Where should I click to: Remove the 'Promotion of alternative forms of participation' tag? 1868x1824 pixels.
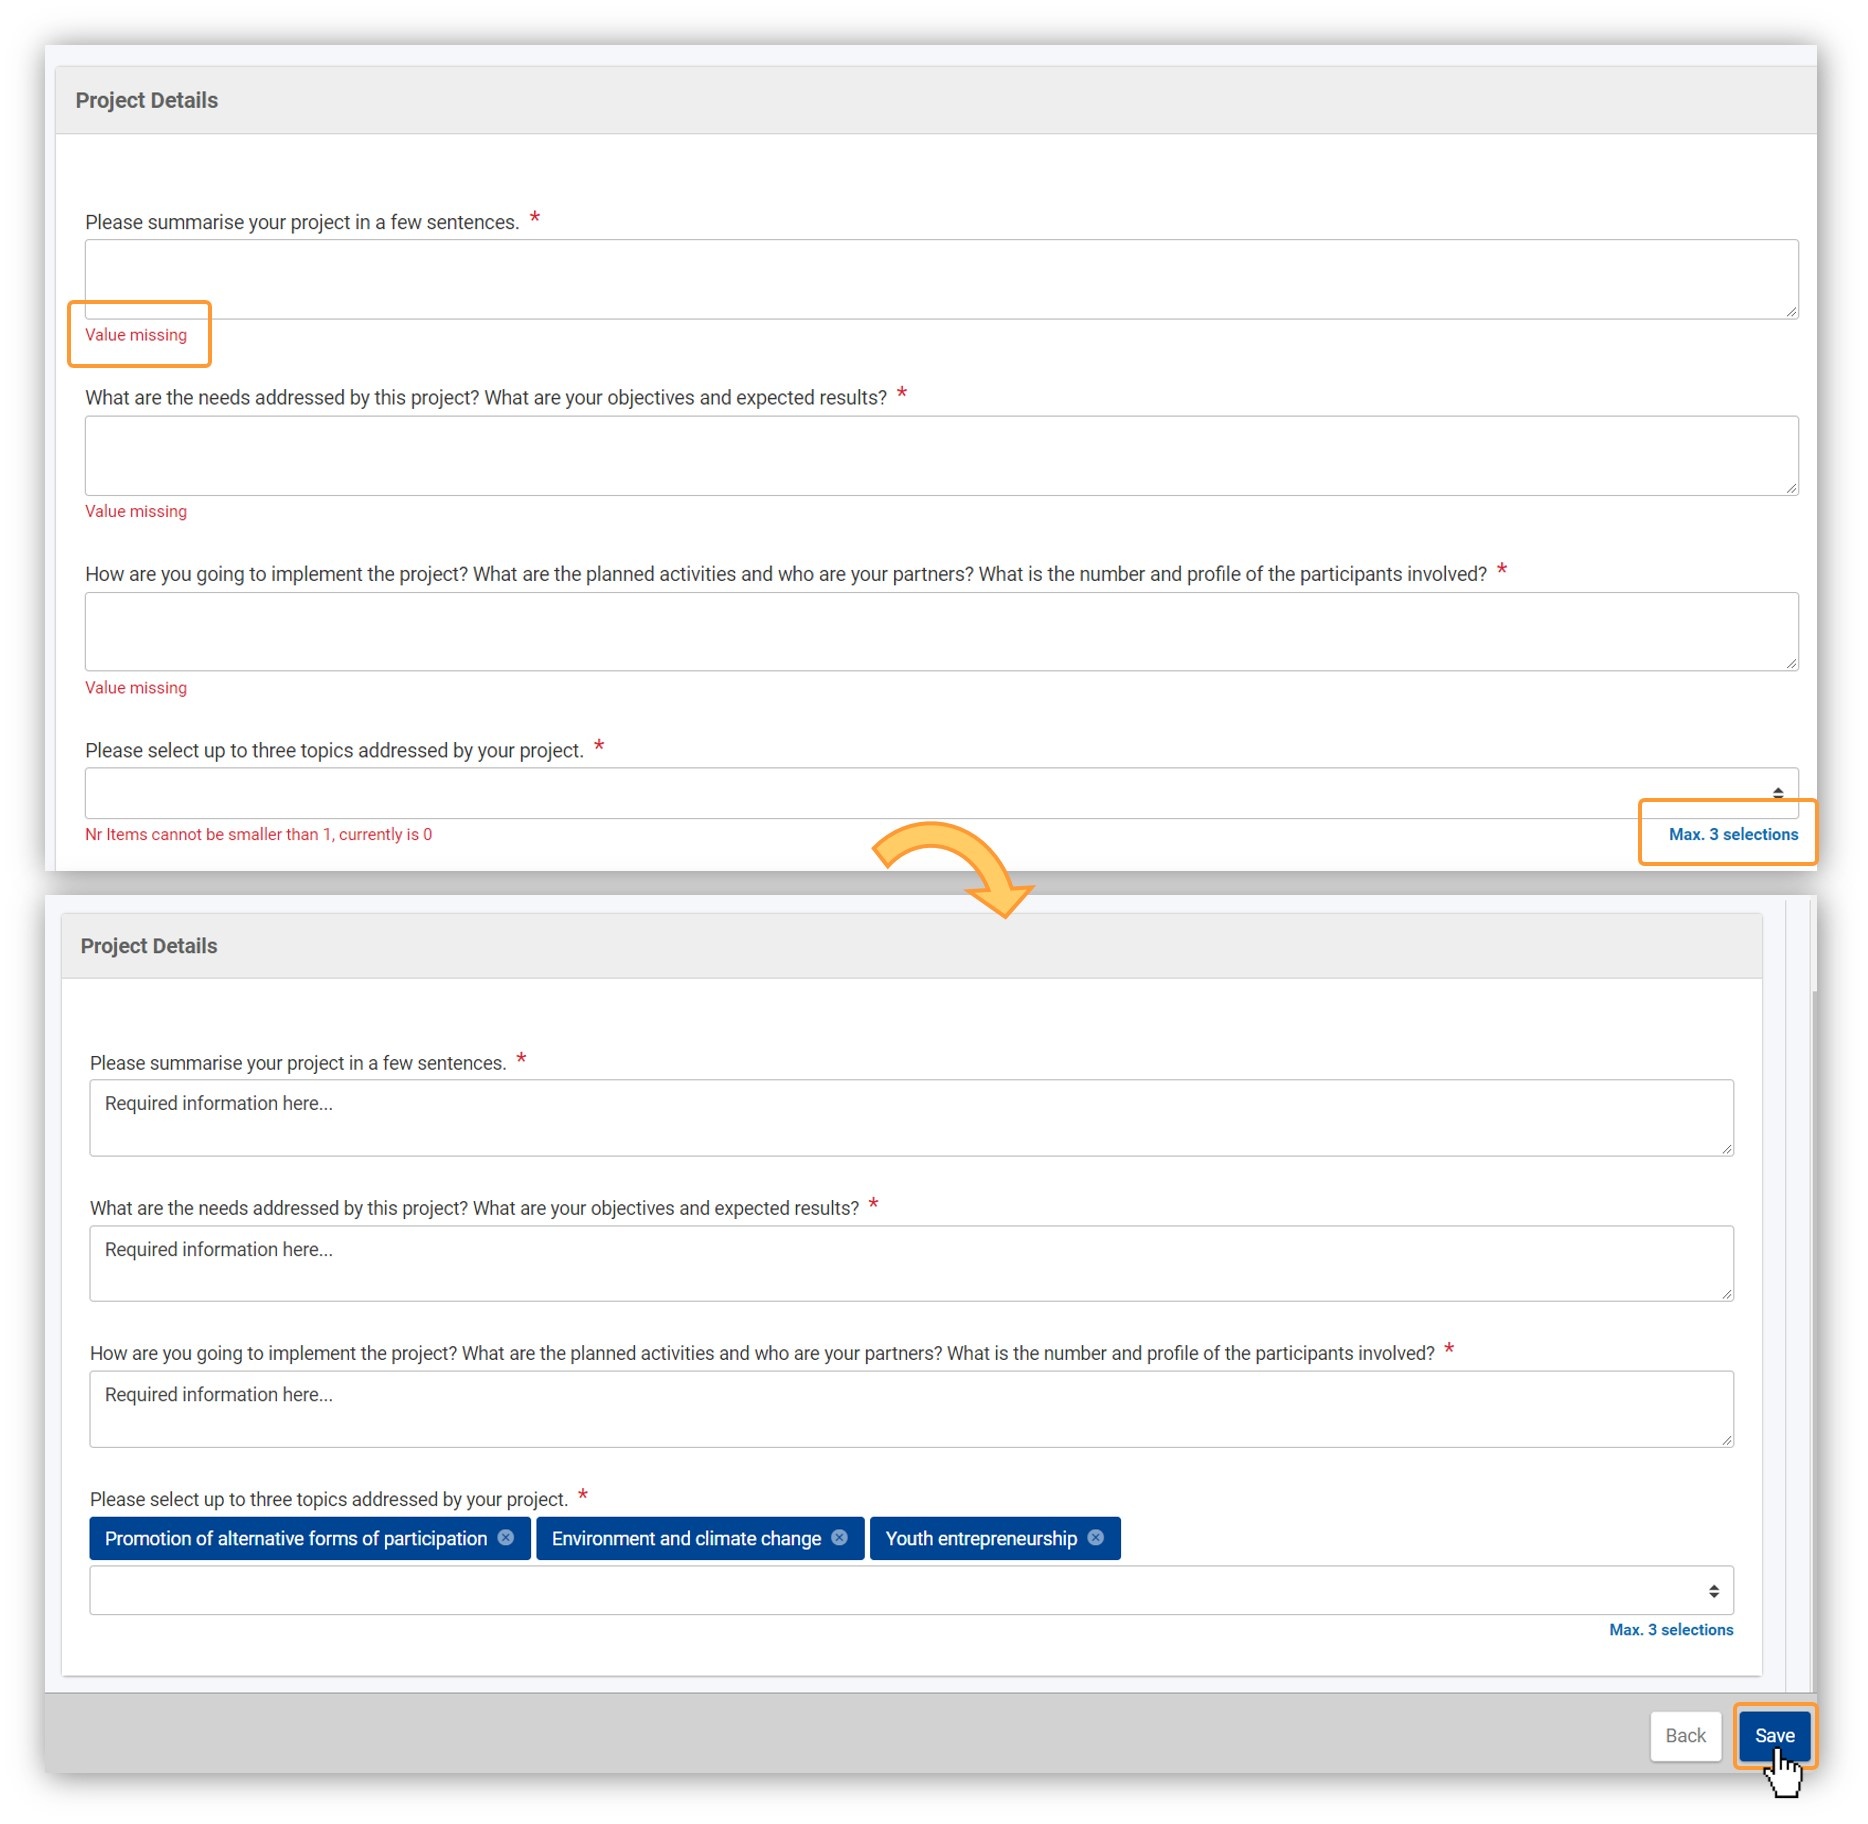coord(506,1537)
